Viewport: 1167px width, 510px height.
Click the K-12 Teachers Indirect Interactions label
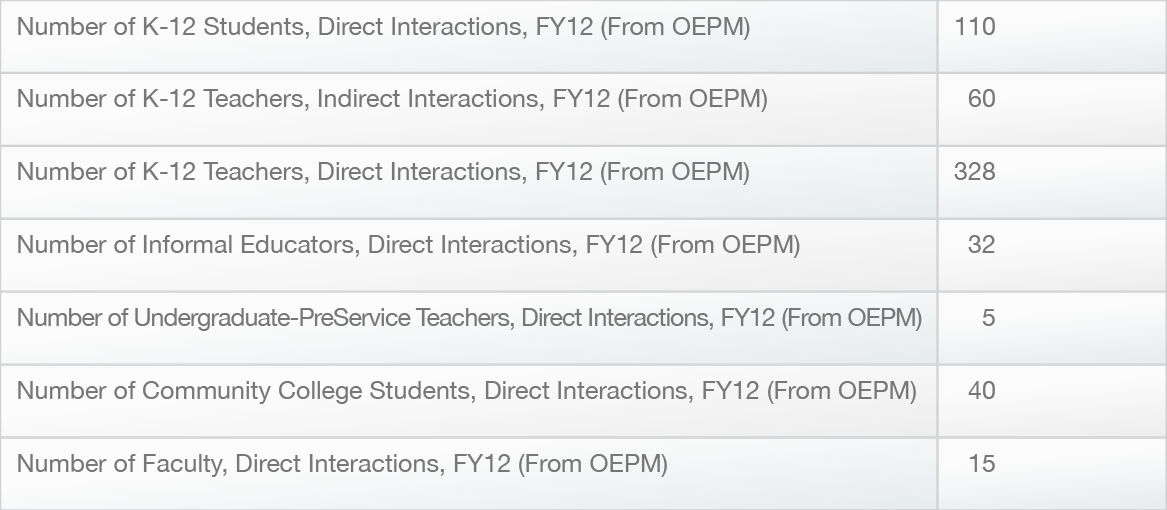tap(392, 99)
